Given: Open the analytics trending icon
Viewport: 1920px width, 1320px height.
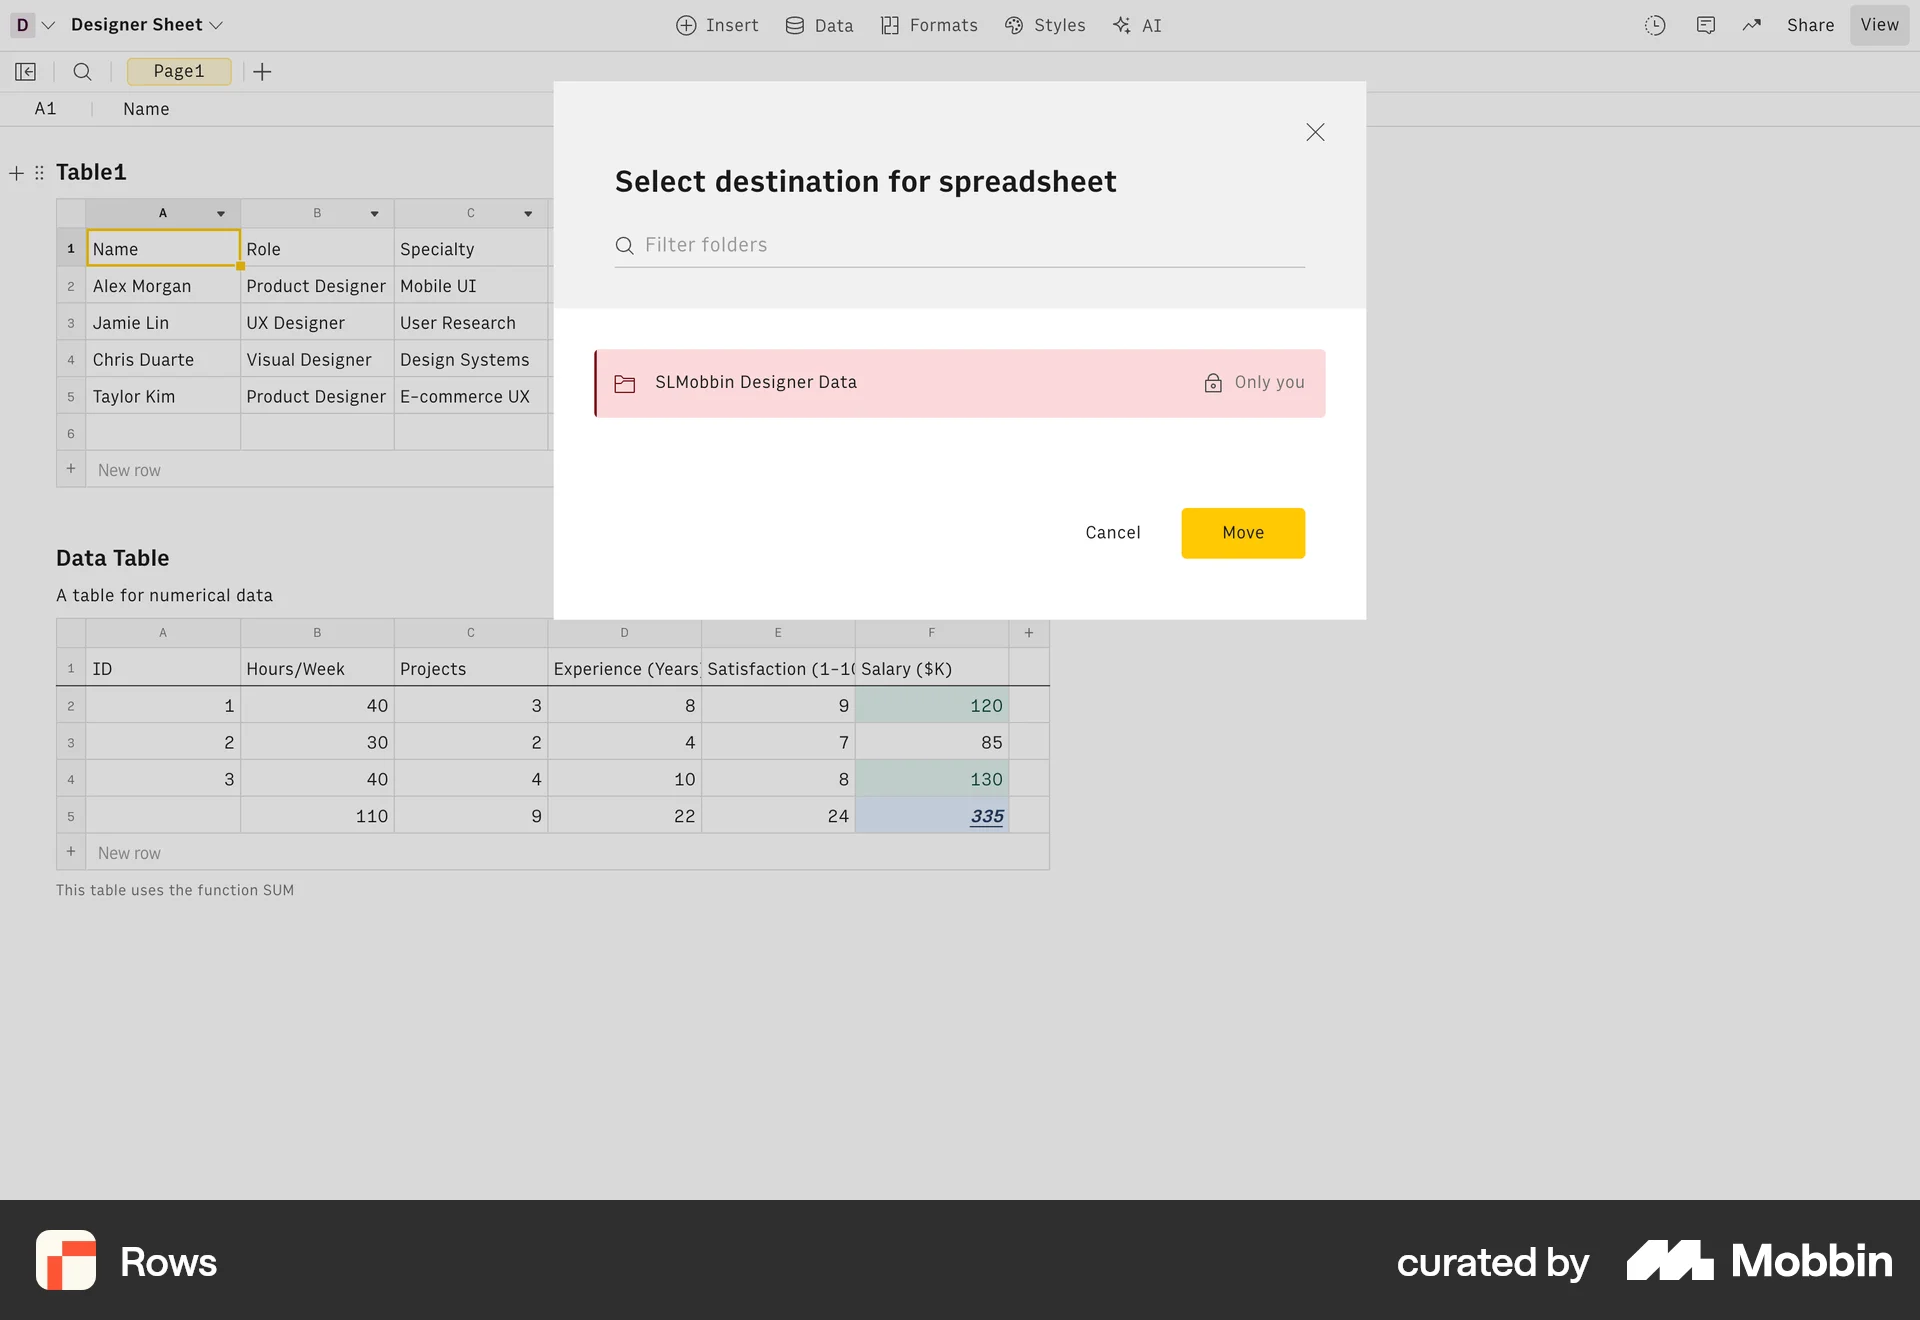Looking at the screenshot, I should [x=1752, y=25].
